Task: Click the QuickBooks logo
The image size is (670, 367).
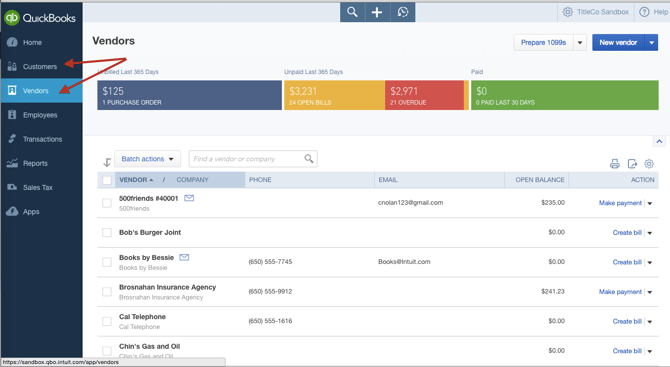Action: click(40, 18)
